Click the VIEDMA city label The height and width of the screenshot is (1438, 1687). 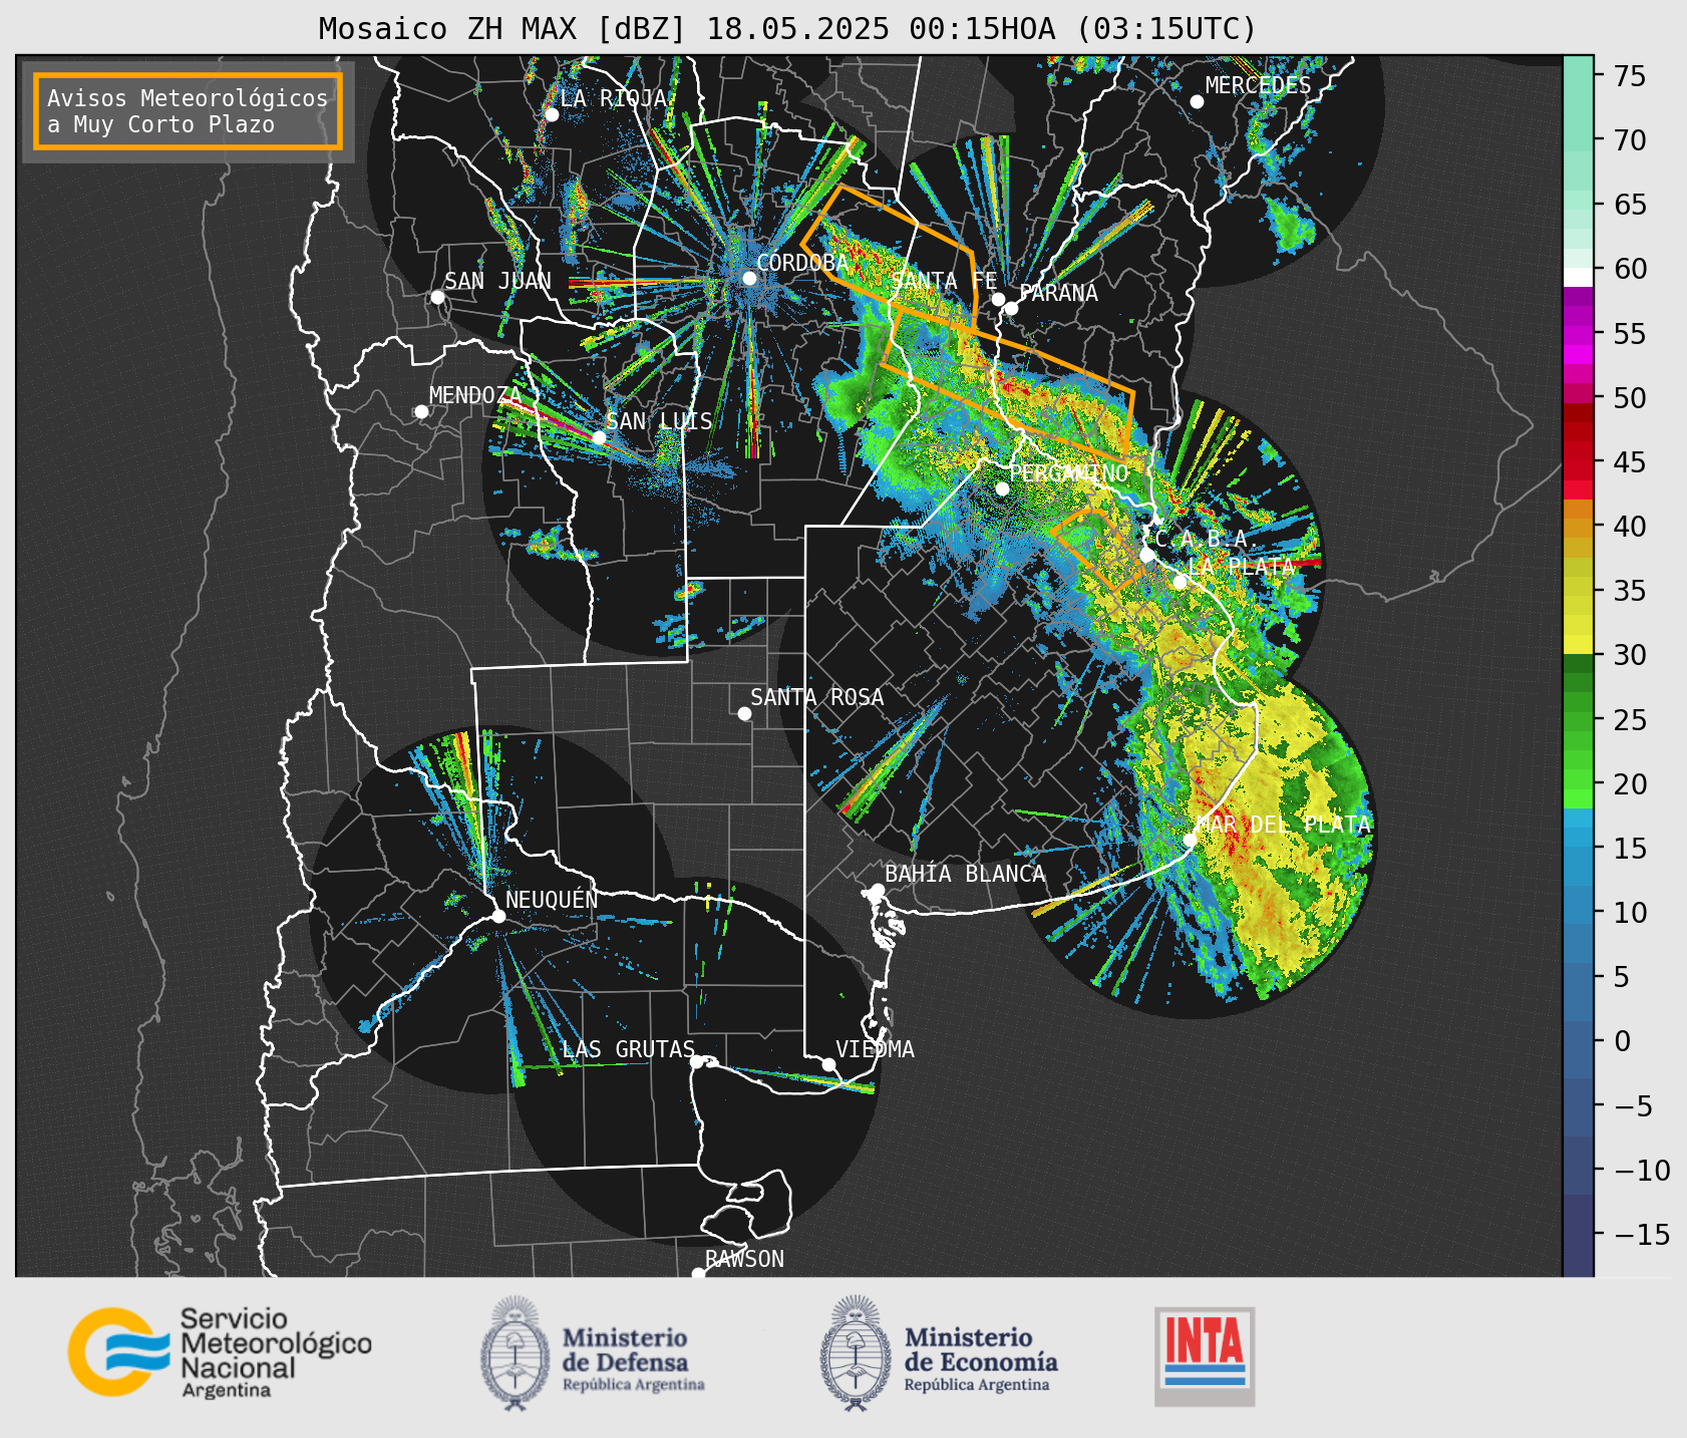tap(875, 1049)
